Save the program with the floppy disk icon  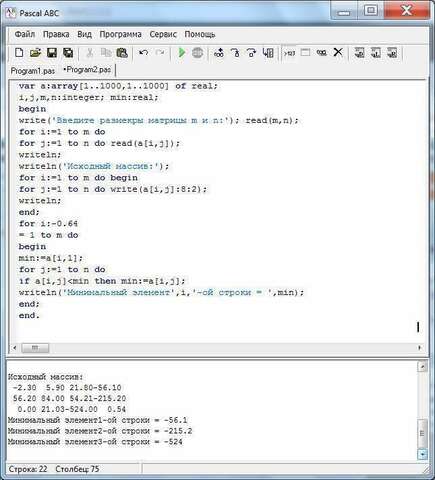pyautogui.click(x=52, y=53)
